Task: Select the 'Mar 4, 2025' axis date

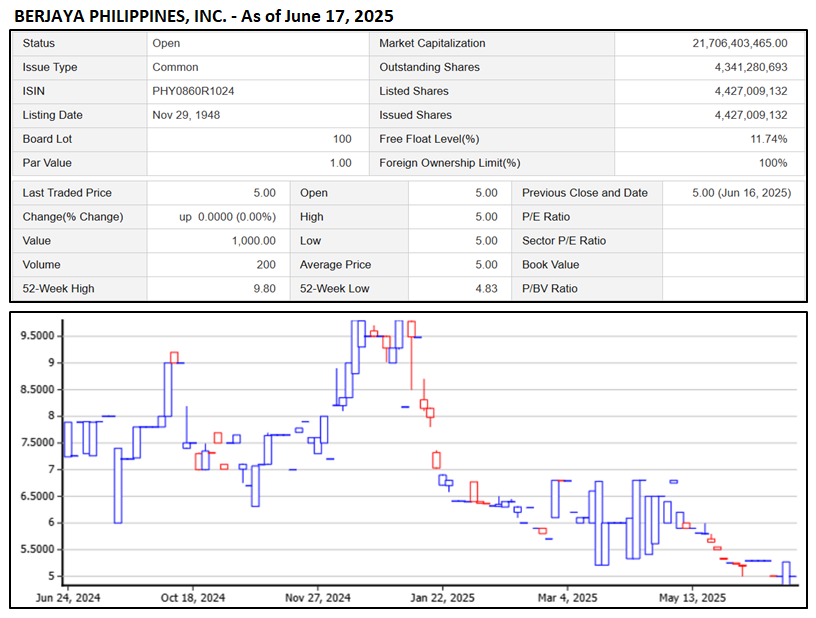Action: pyautogui.click(x=567, y=598)
